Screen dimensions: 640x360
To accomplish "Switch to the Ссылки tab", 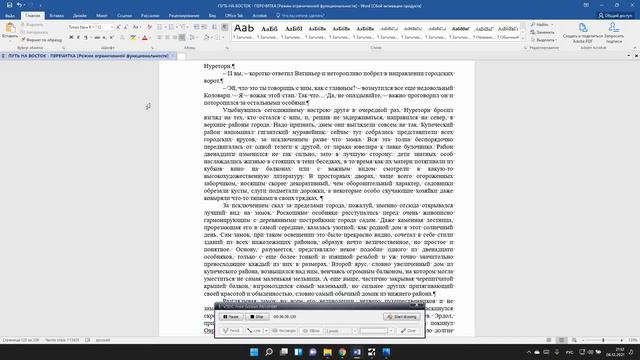I will tap(124, 16).
